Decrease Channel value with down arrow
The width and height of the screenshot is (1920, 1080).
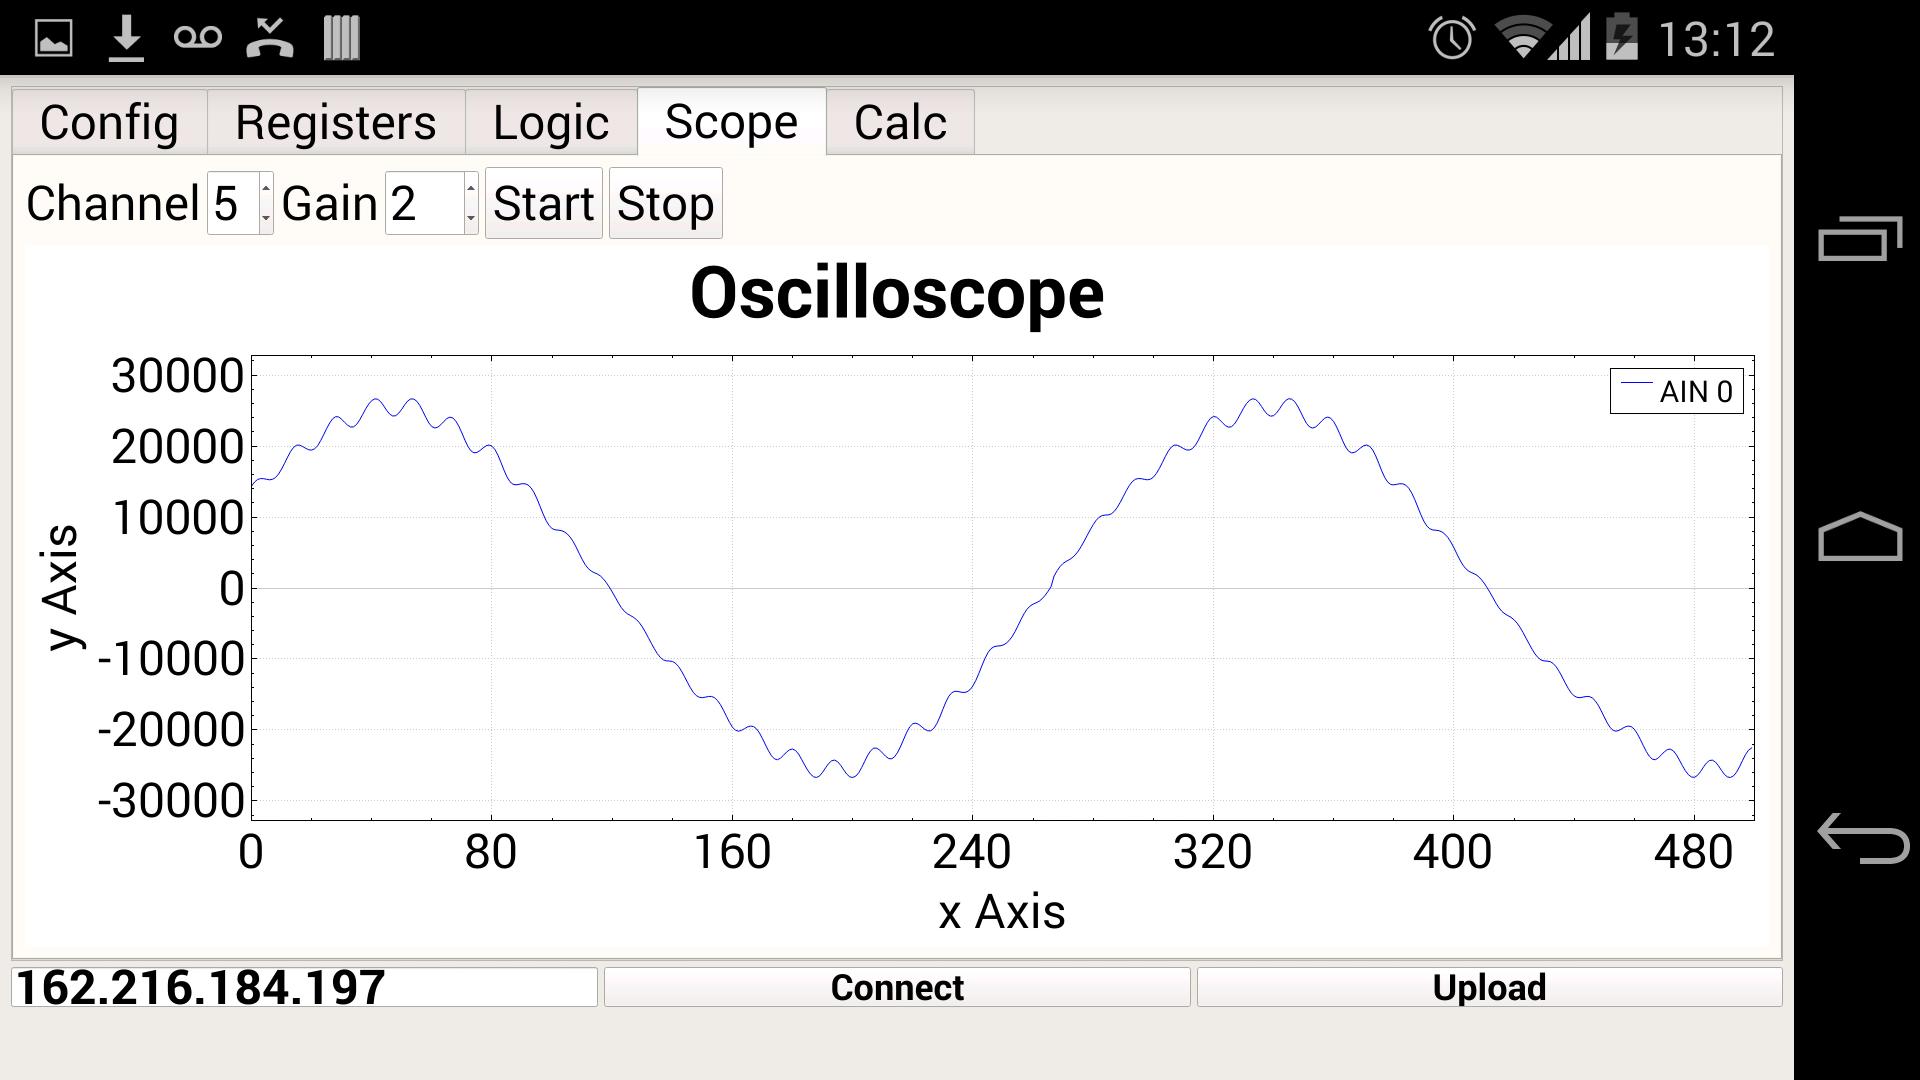266,218
